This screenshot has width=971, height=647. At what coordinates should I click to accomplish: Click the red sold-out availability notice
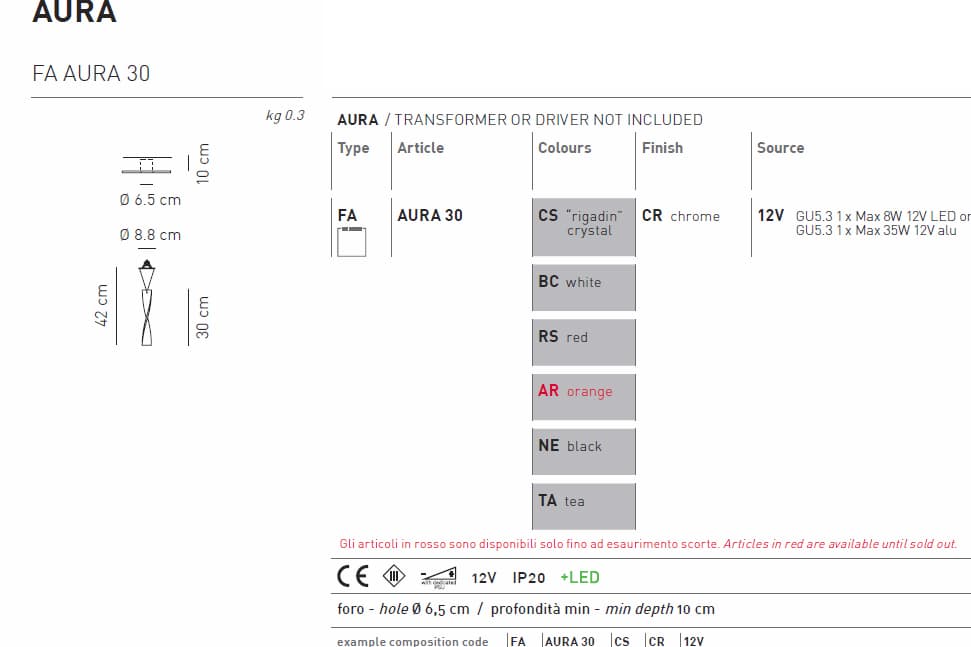click(648, 544)
